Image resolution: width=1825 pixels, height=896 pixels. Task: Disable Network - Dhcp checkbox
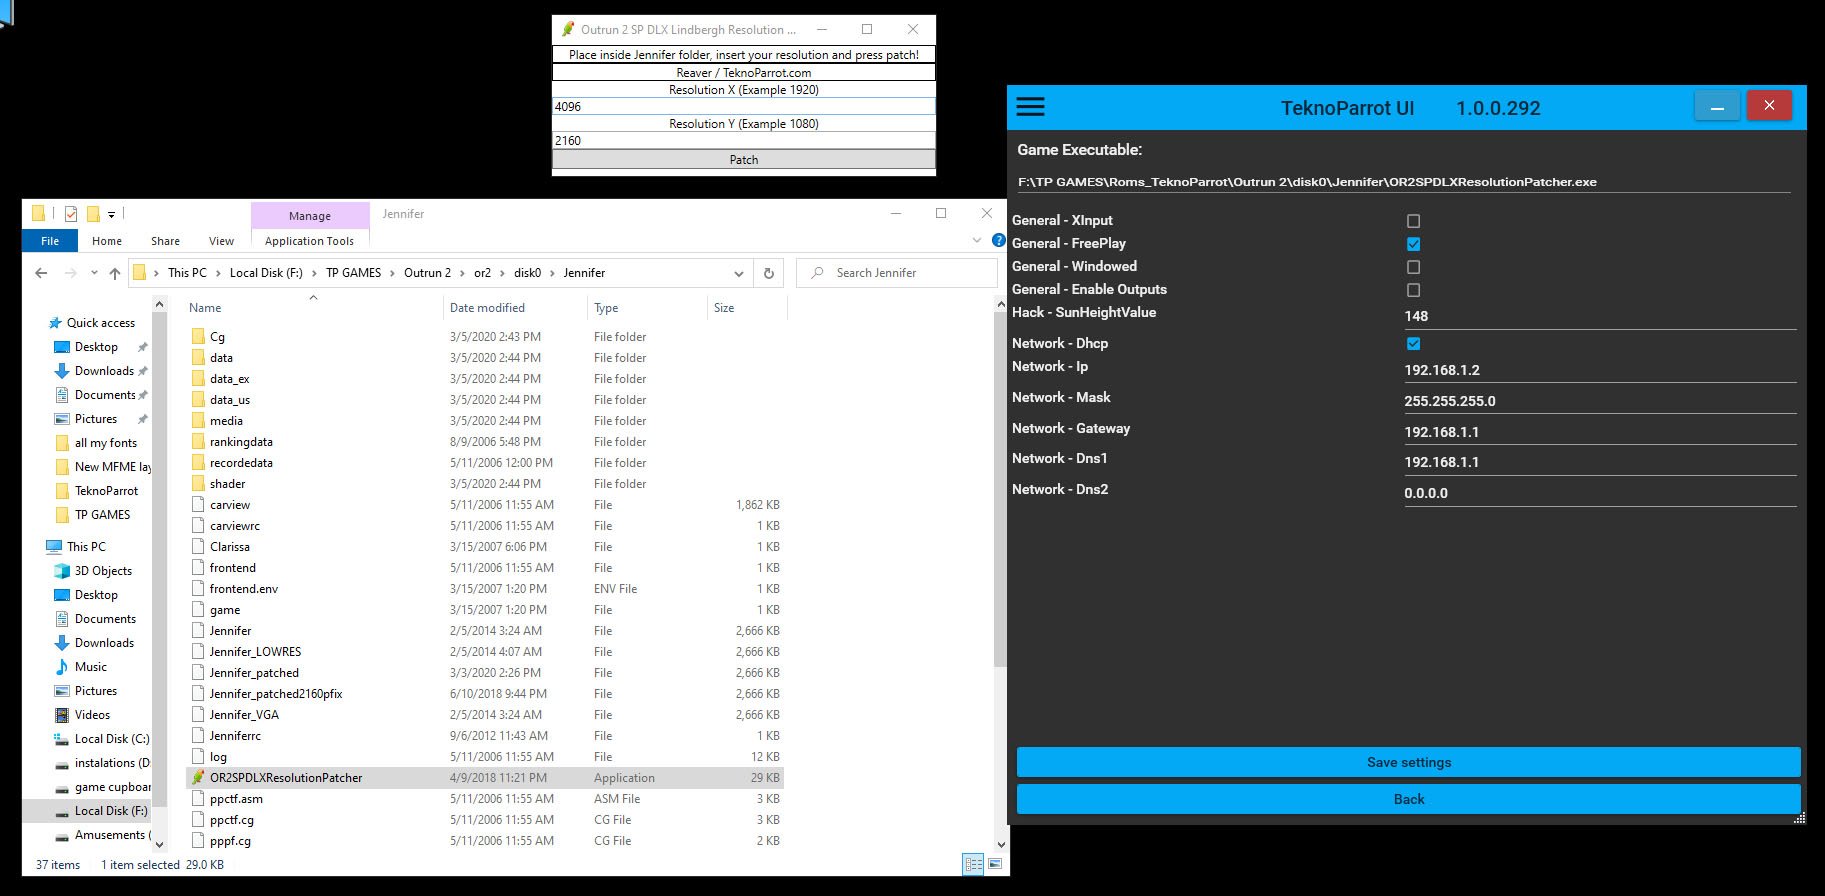(x=1413, y=344)
